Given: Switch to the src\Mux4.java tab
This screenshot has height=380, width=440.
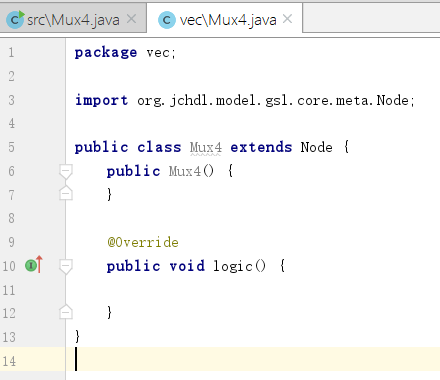Looking at the screenshot, I should pos(73,20).
